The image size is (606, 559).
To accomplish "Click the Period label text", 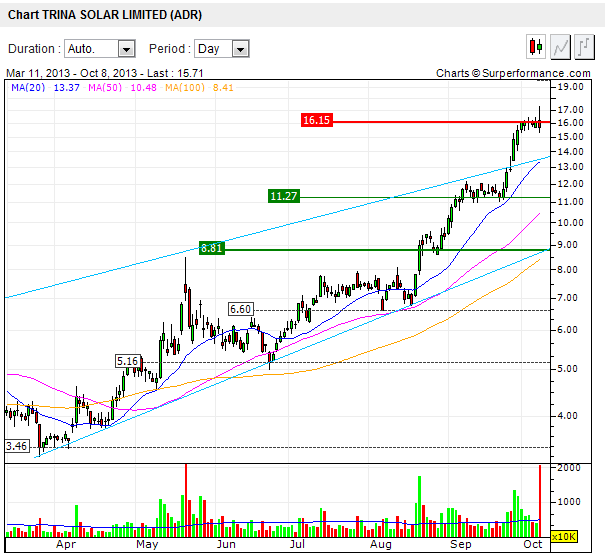I will click(x=170, y=49).
